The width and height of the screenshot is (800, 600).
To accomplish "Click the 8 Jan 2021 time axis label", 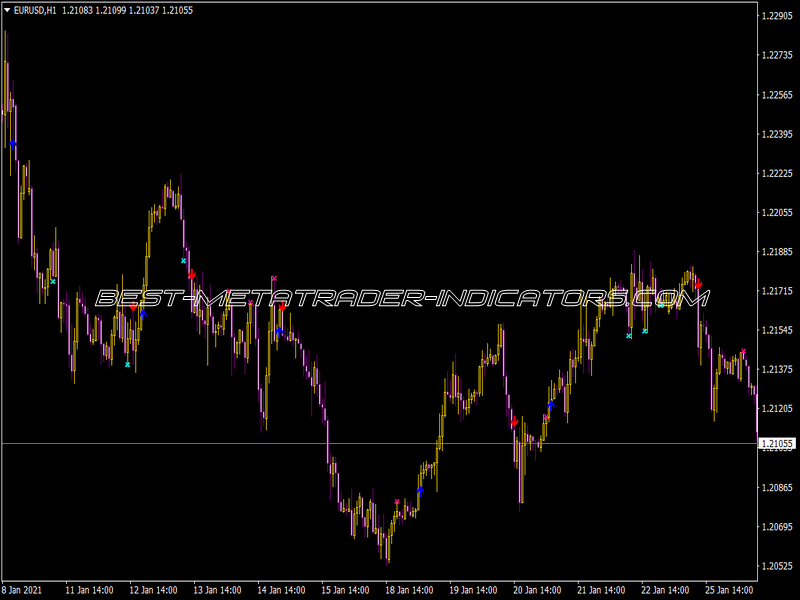I will [x=22, y=590].
